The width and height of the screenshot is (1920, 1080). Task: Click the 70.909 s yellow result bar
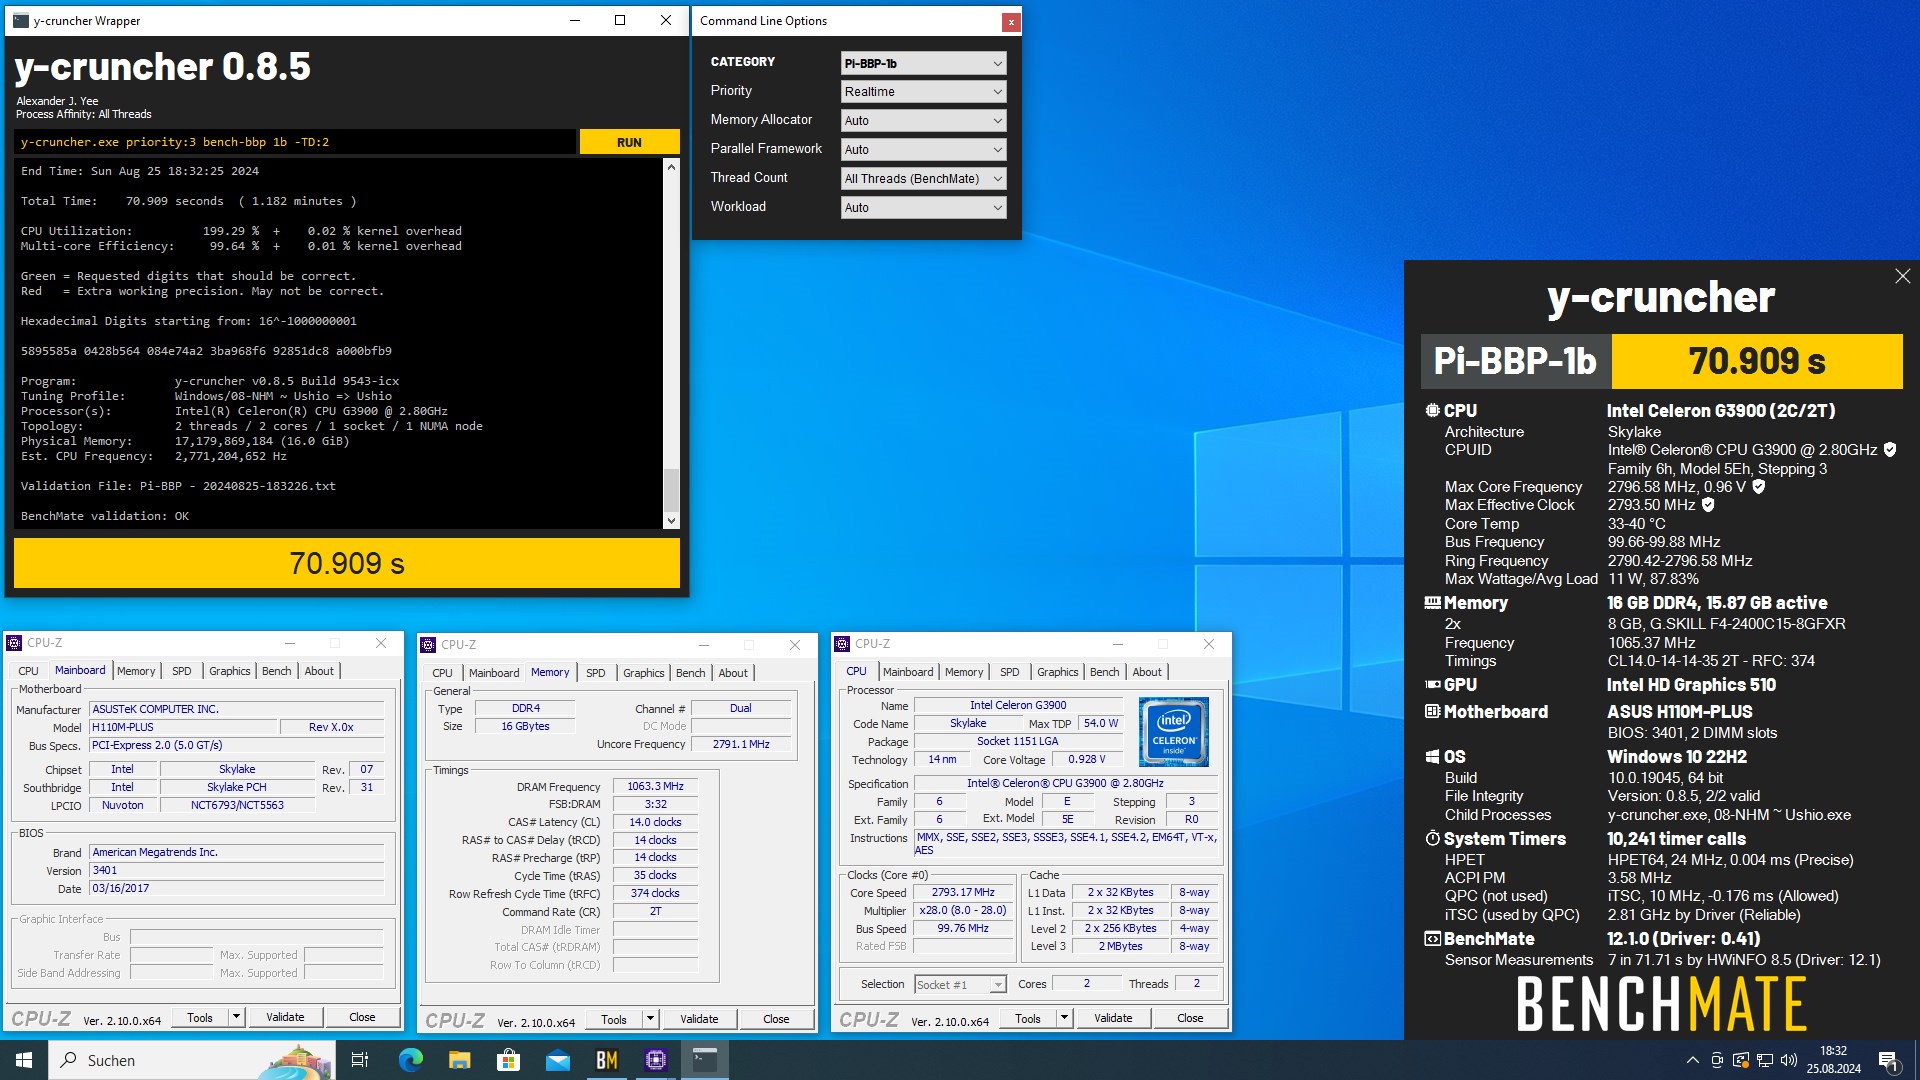347,564
